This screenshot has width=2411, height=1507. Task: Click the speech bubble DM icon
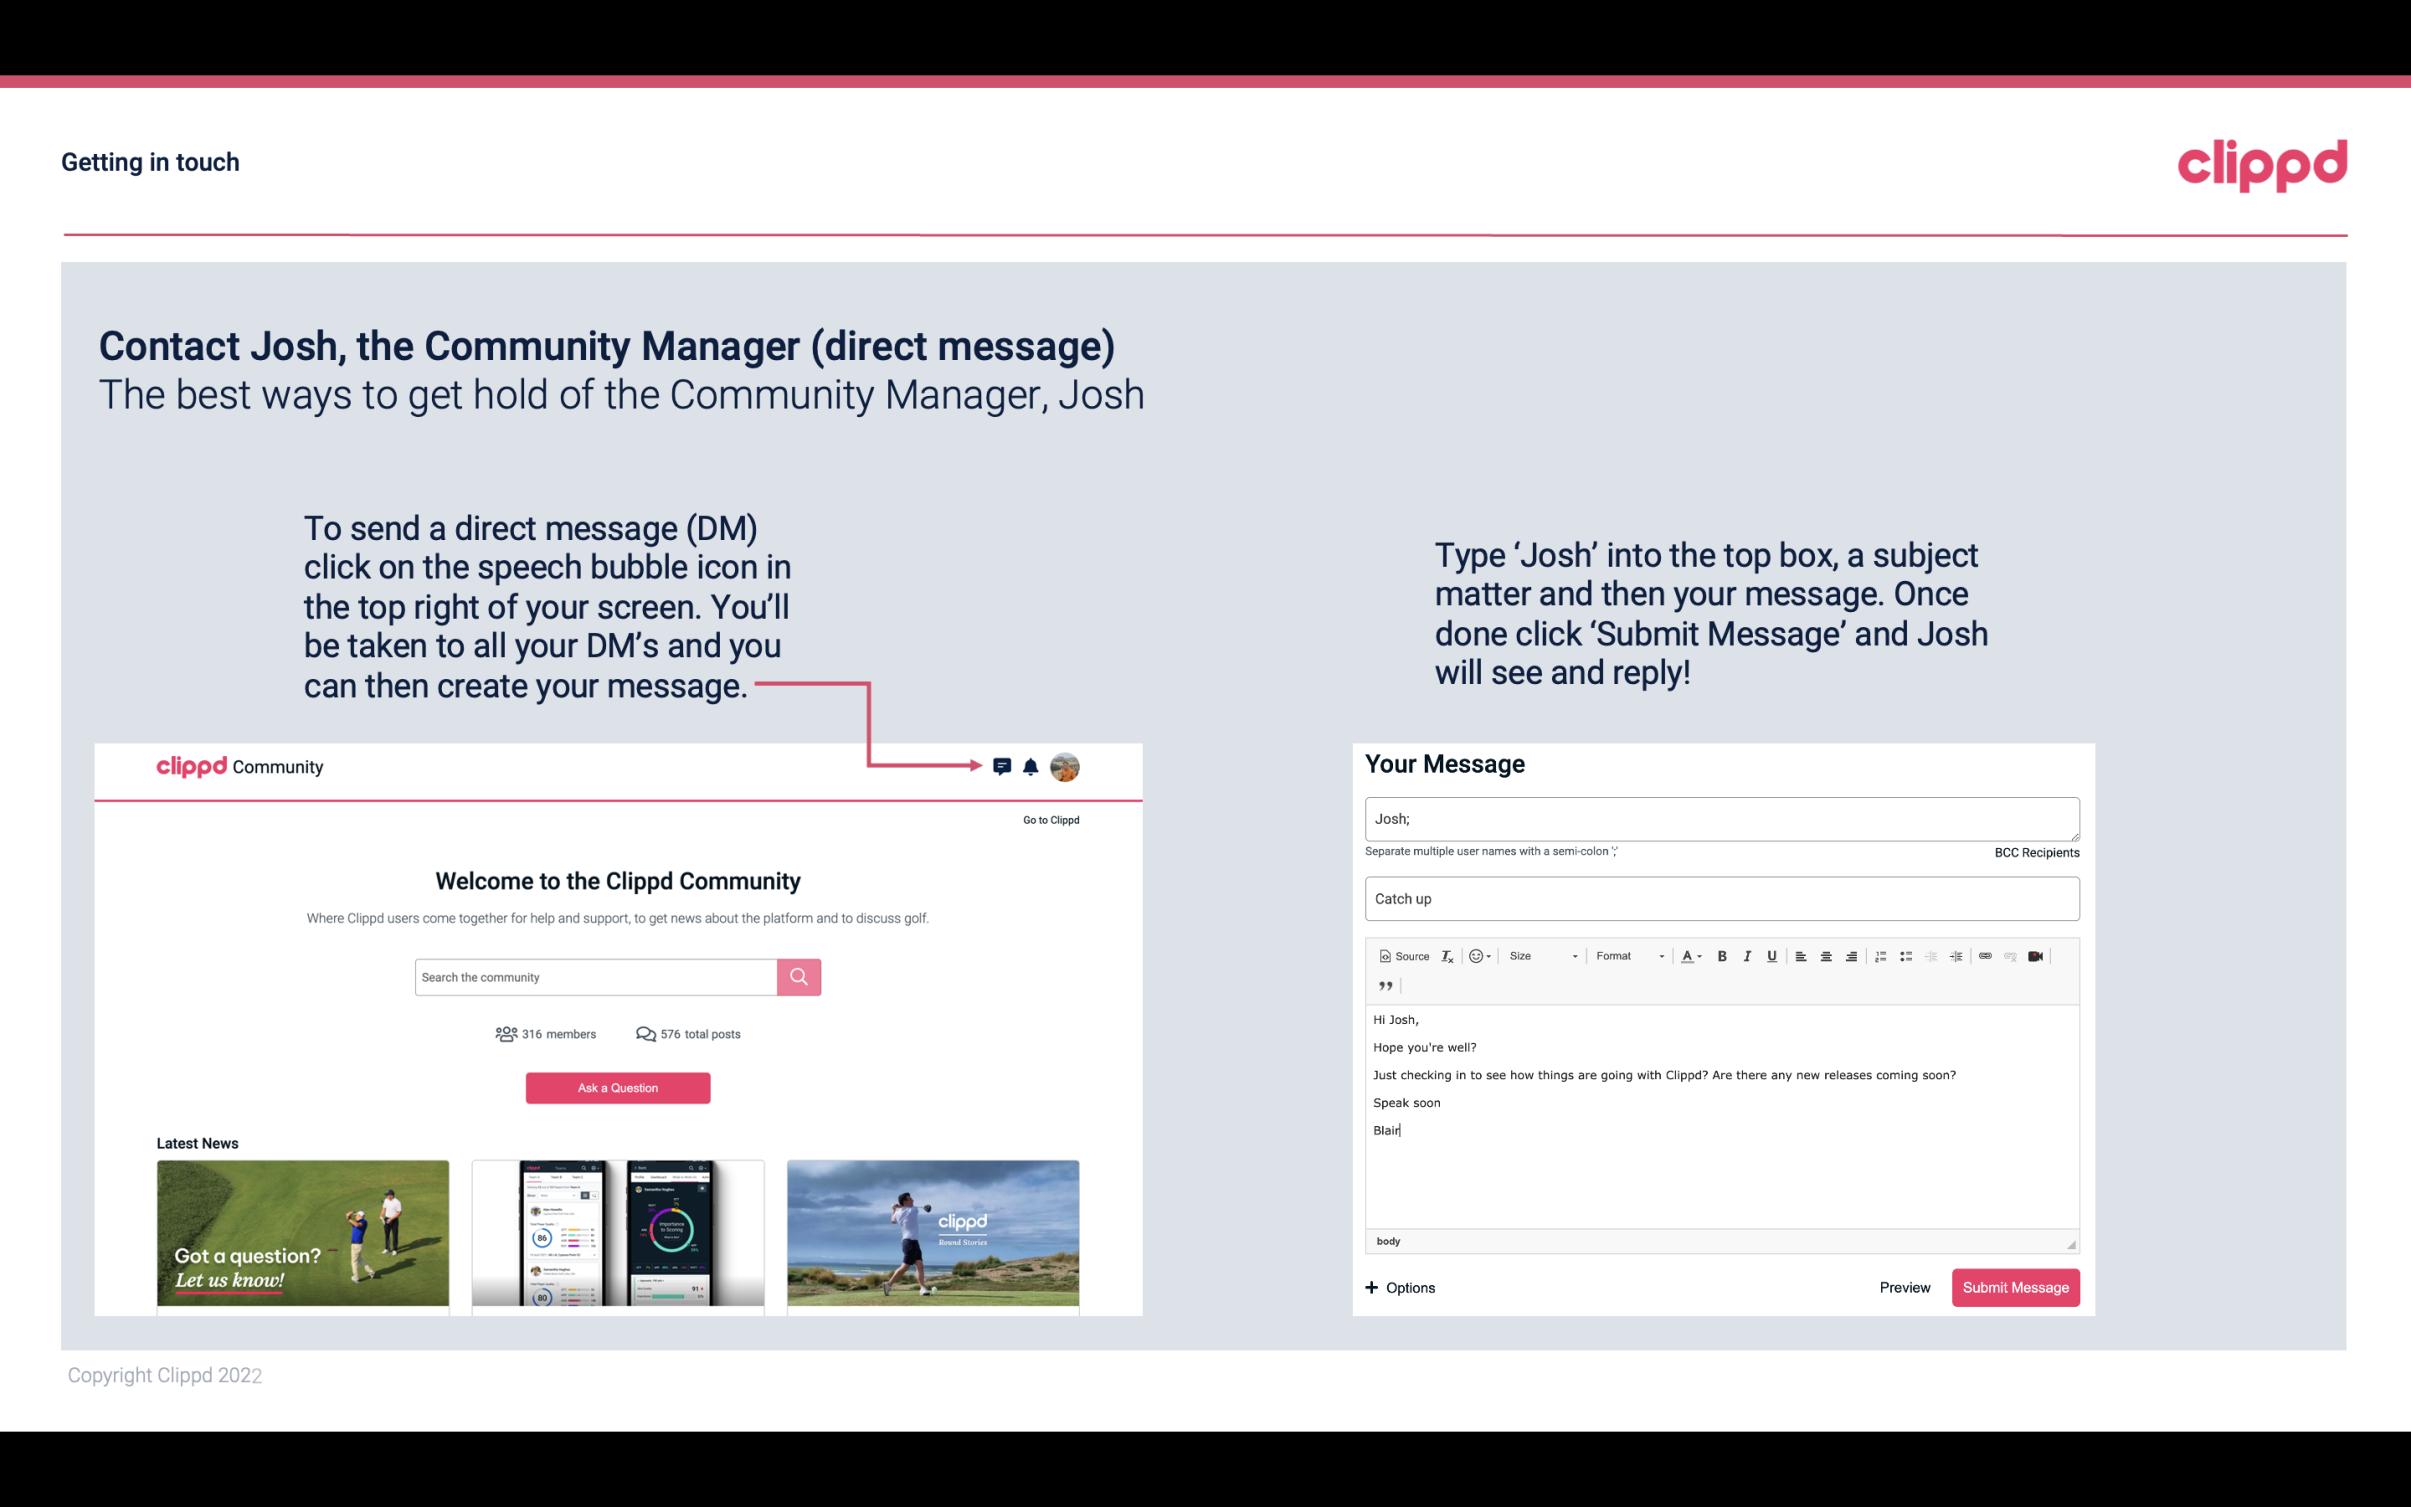point(1003,767)
